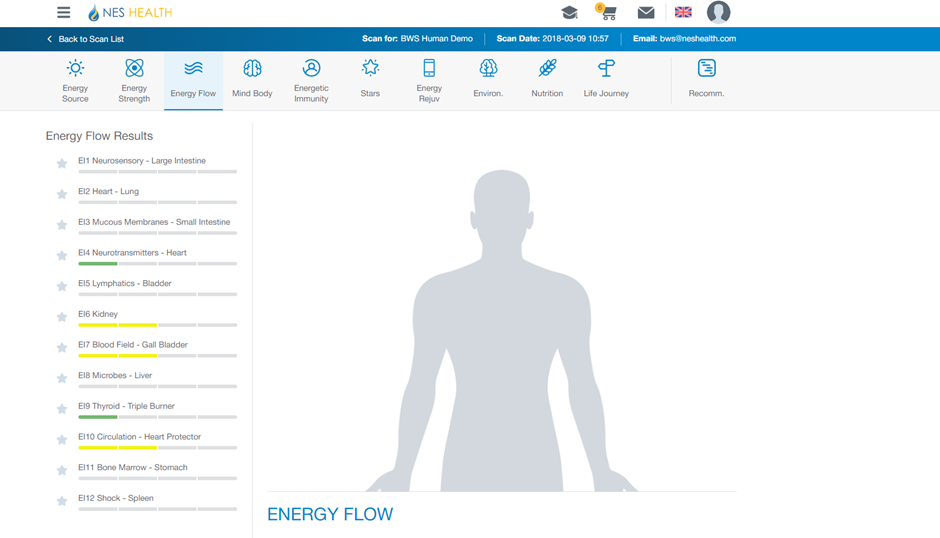Switch to the Energetic Immunity tab
The height and width of the screenshot is (538, 940).
coord(311,80)
